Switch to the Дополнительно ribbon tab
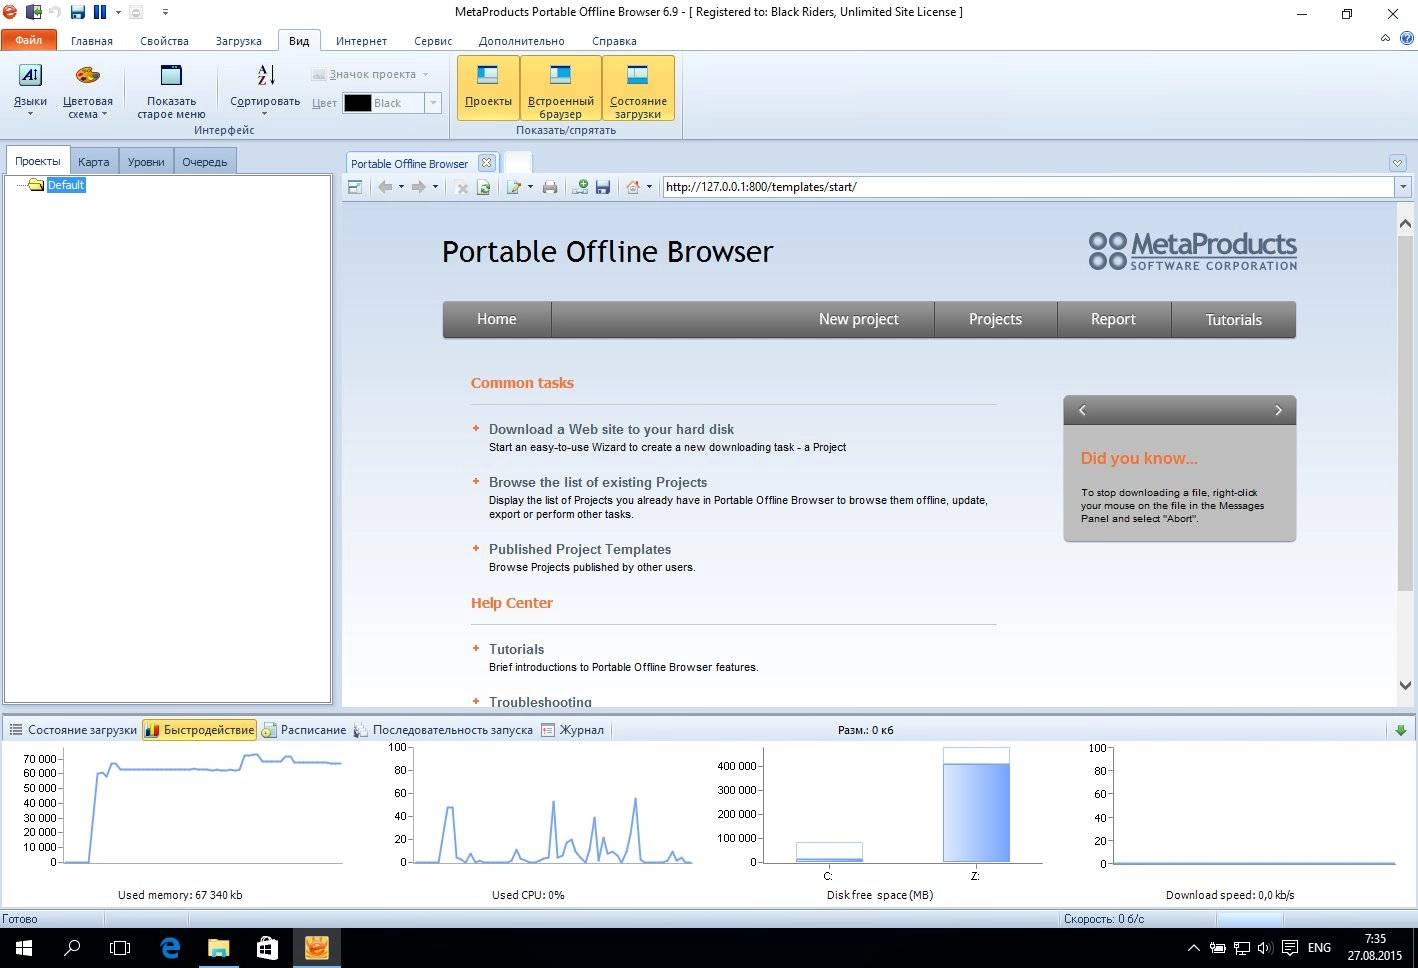 click(x=521, y=41)
